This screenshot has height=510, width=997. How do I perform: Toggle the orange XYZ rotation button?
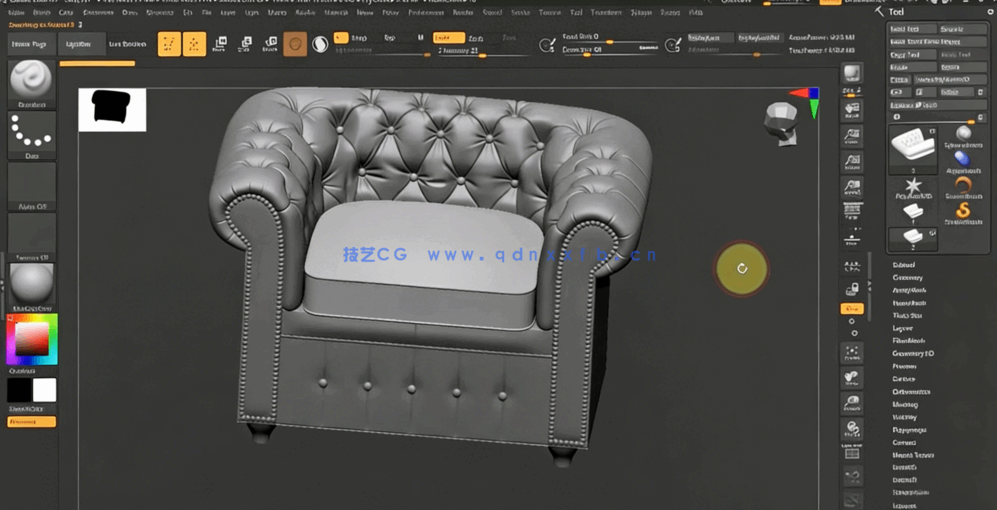pos(852,309)
